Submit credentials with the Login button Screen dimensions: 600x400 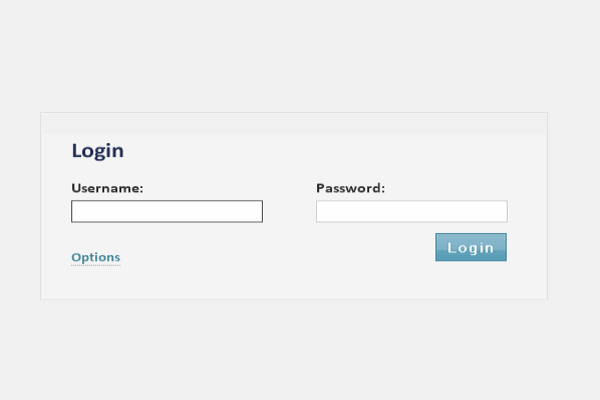470,247
